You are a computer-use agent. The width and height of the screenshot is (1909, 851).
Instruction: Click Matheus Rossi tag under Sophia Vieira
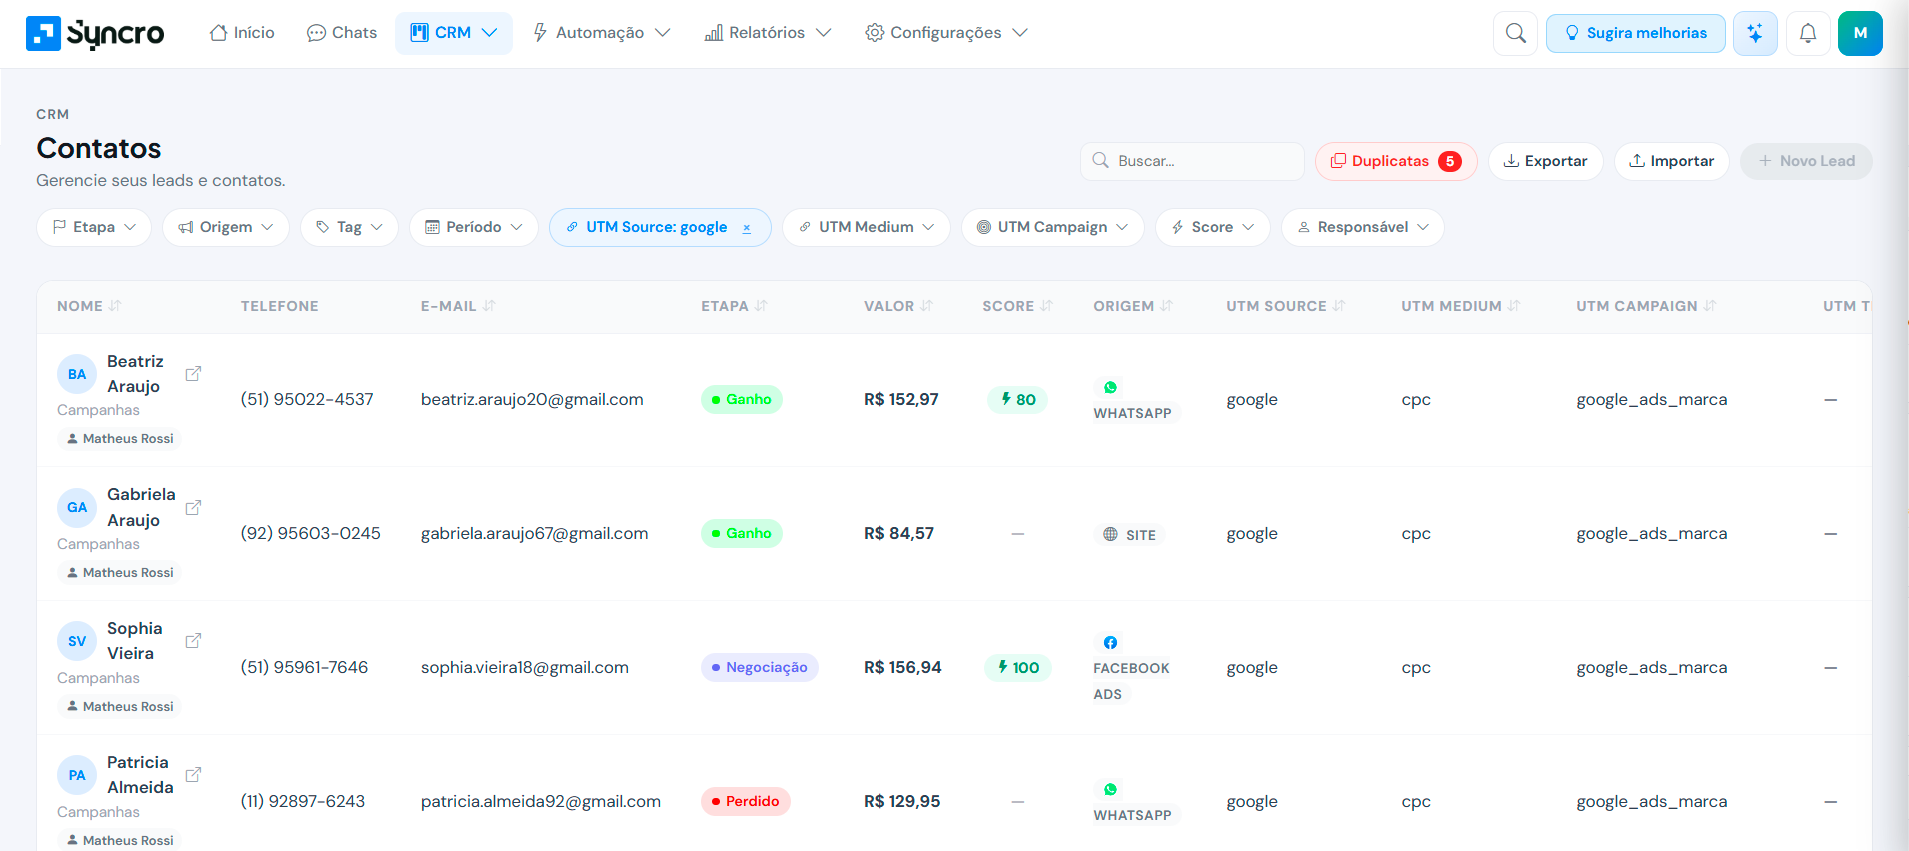[119, 706]
